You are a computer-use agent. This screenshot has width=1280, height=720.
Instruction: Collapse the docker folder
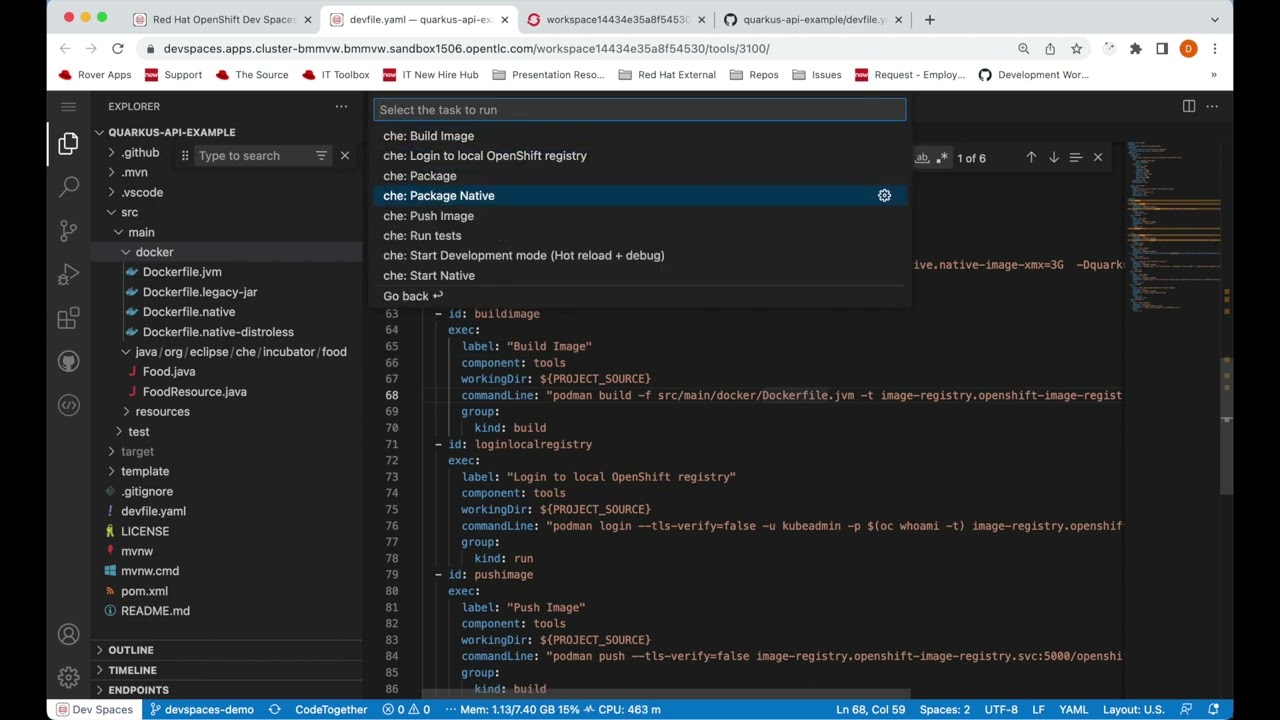coord(154,252)
